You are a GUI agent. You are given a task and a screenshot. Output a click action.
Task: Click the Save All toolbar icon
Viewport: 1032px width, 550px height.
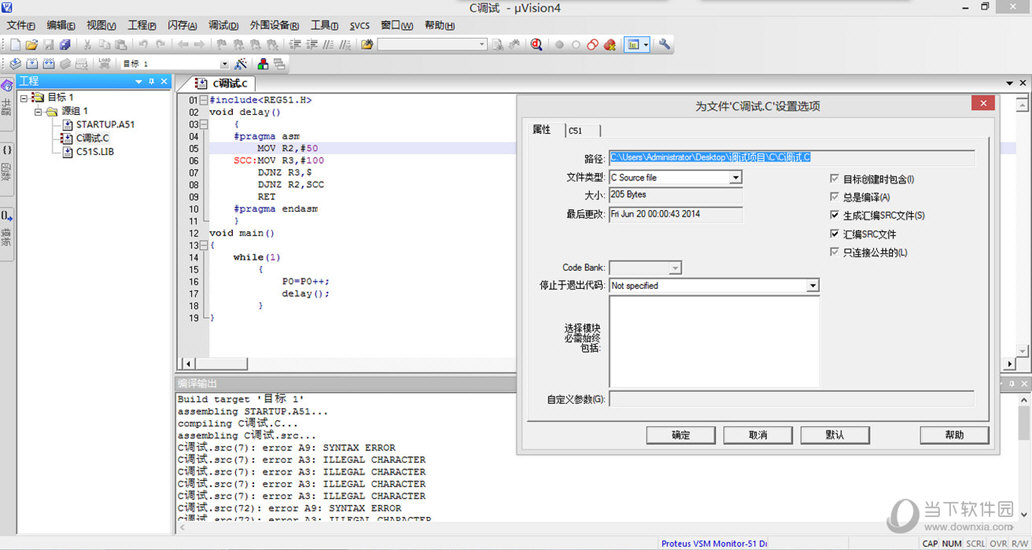(65, 45)
